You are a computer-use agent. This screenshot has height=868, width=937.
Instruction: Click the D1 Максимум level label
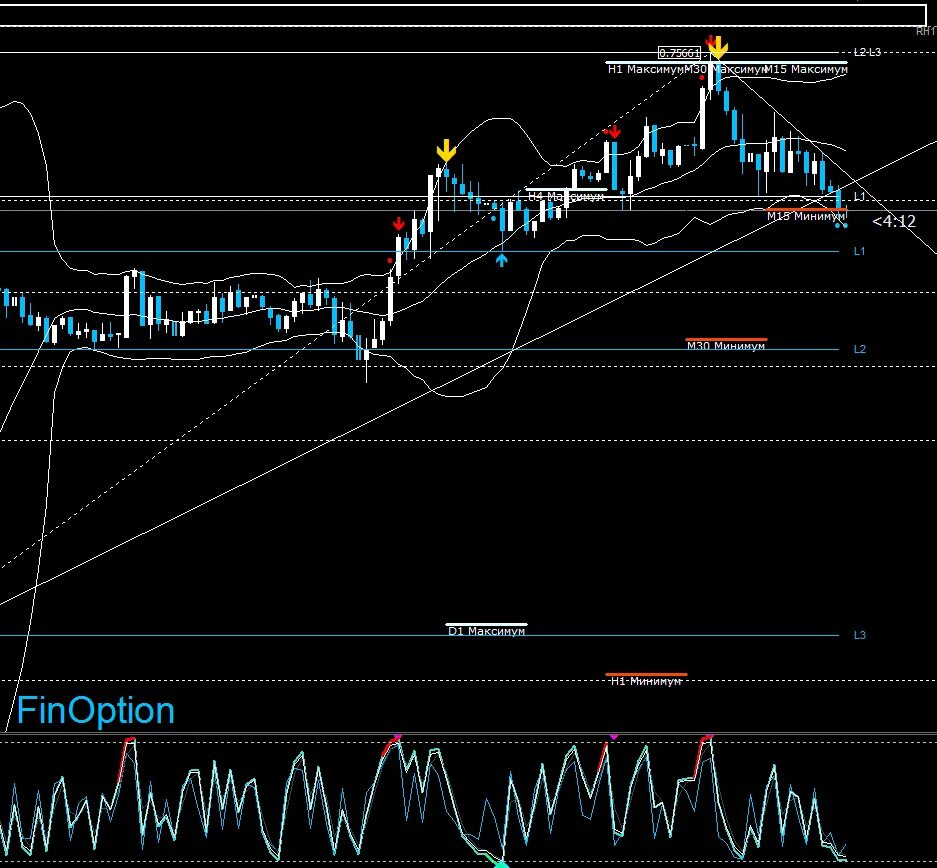point(486,631)
